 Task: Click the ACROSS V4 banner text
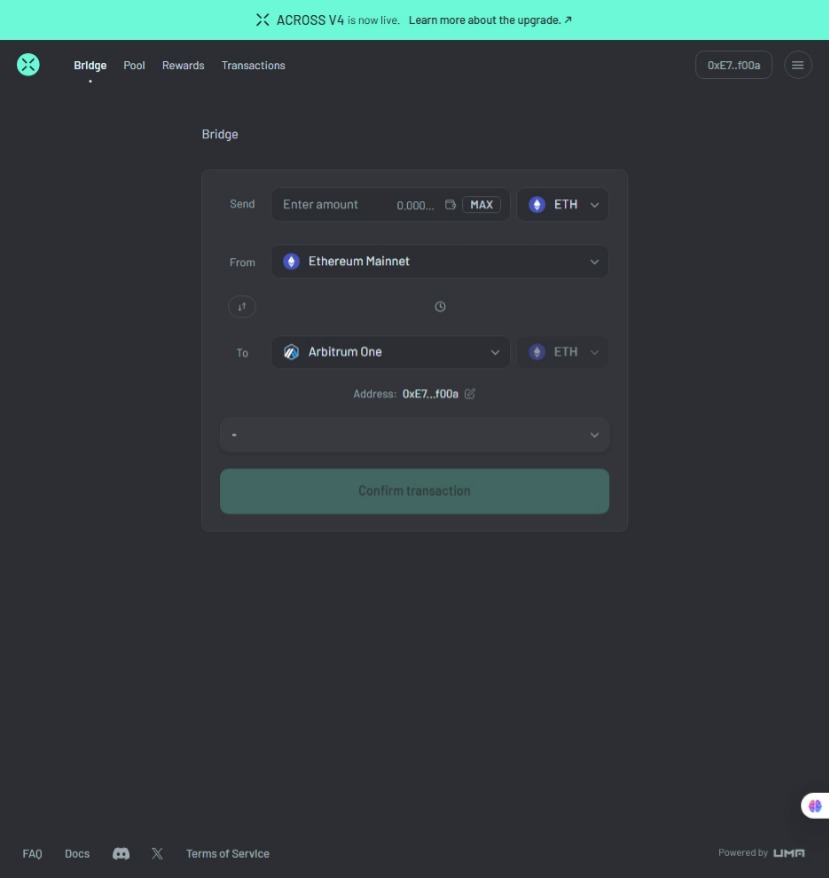[x=310, y=20]
